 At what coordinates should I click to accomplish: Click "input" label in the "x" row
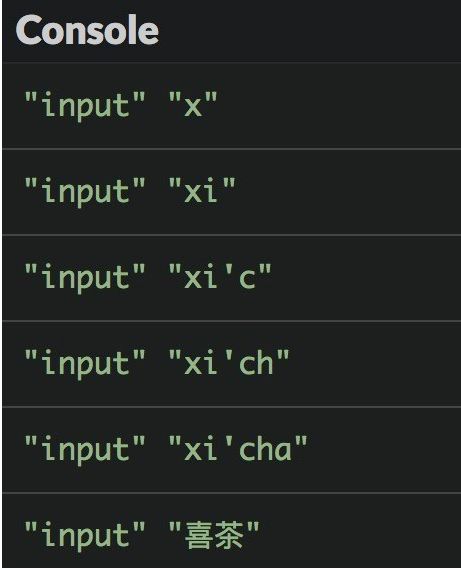85,105
